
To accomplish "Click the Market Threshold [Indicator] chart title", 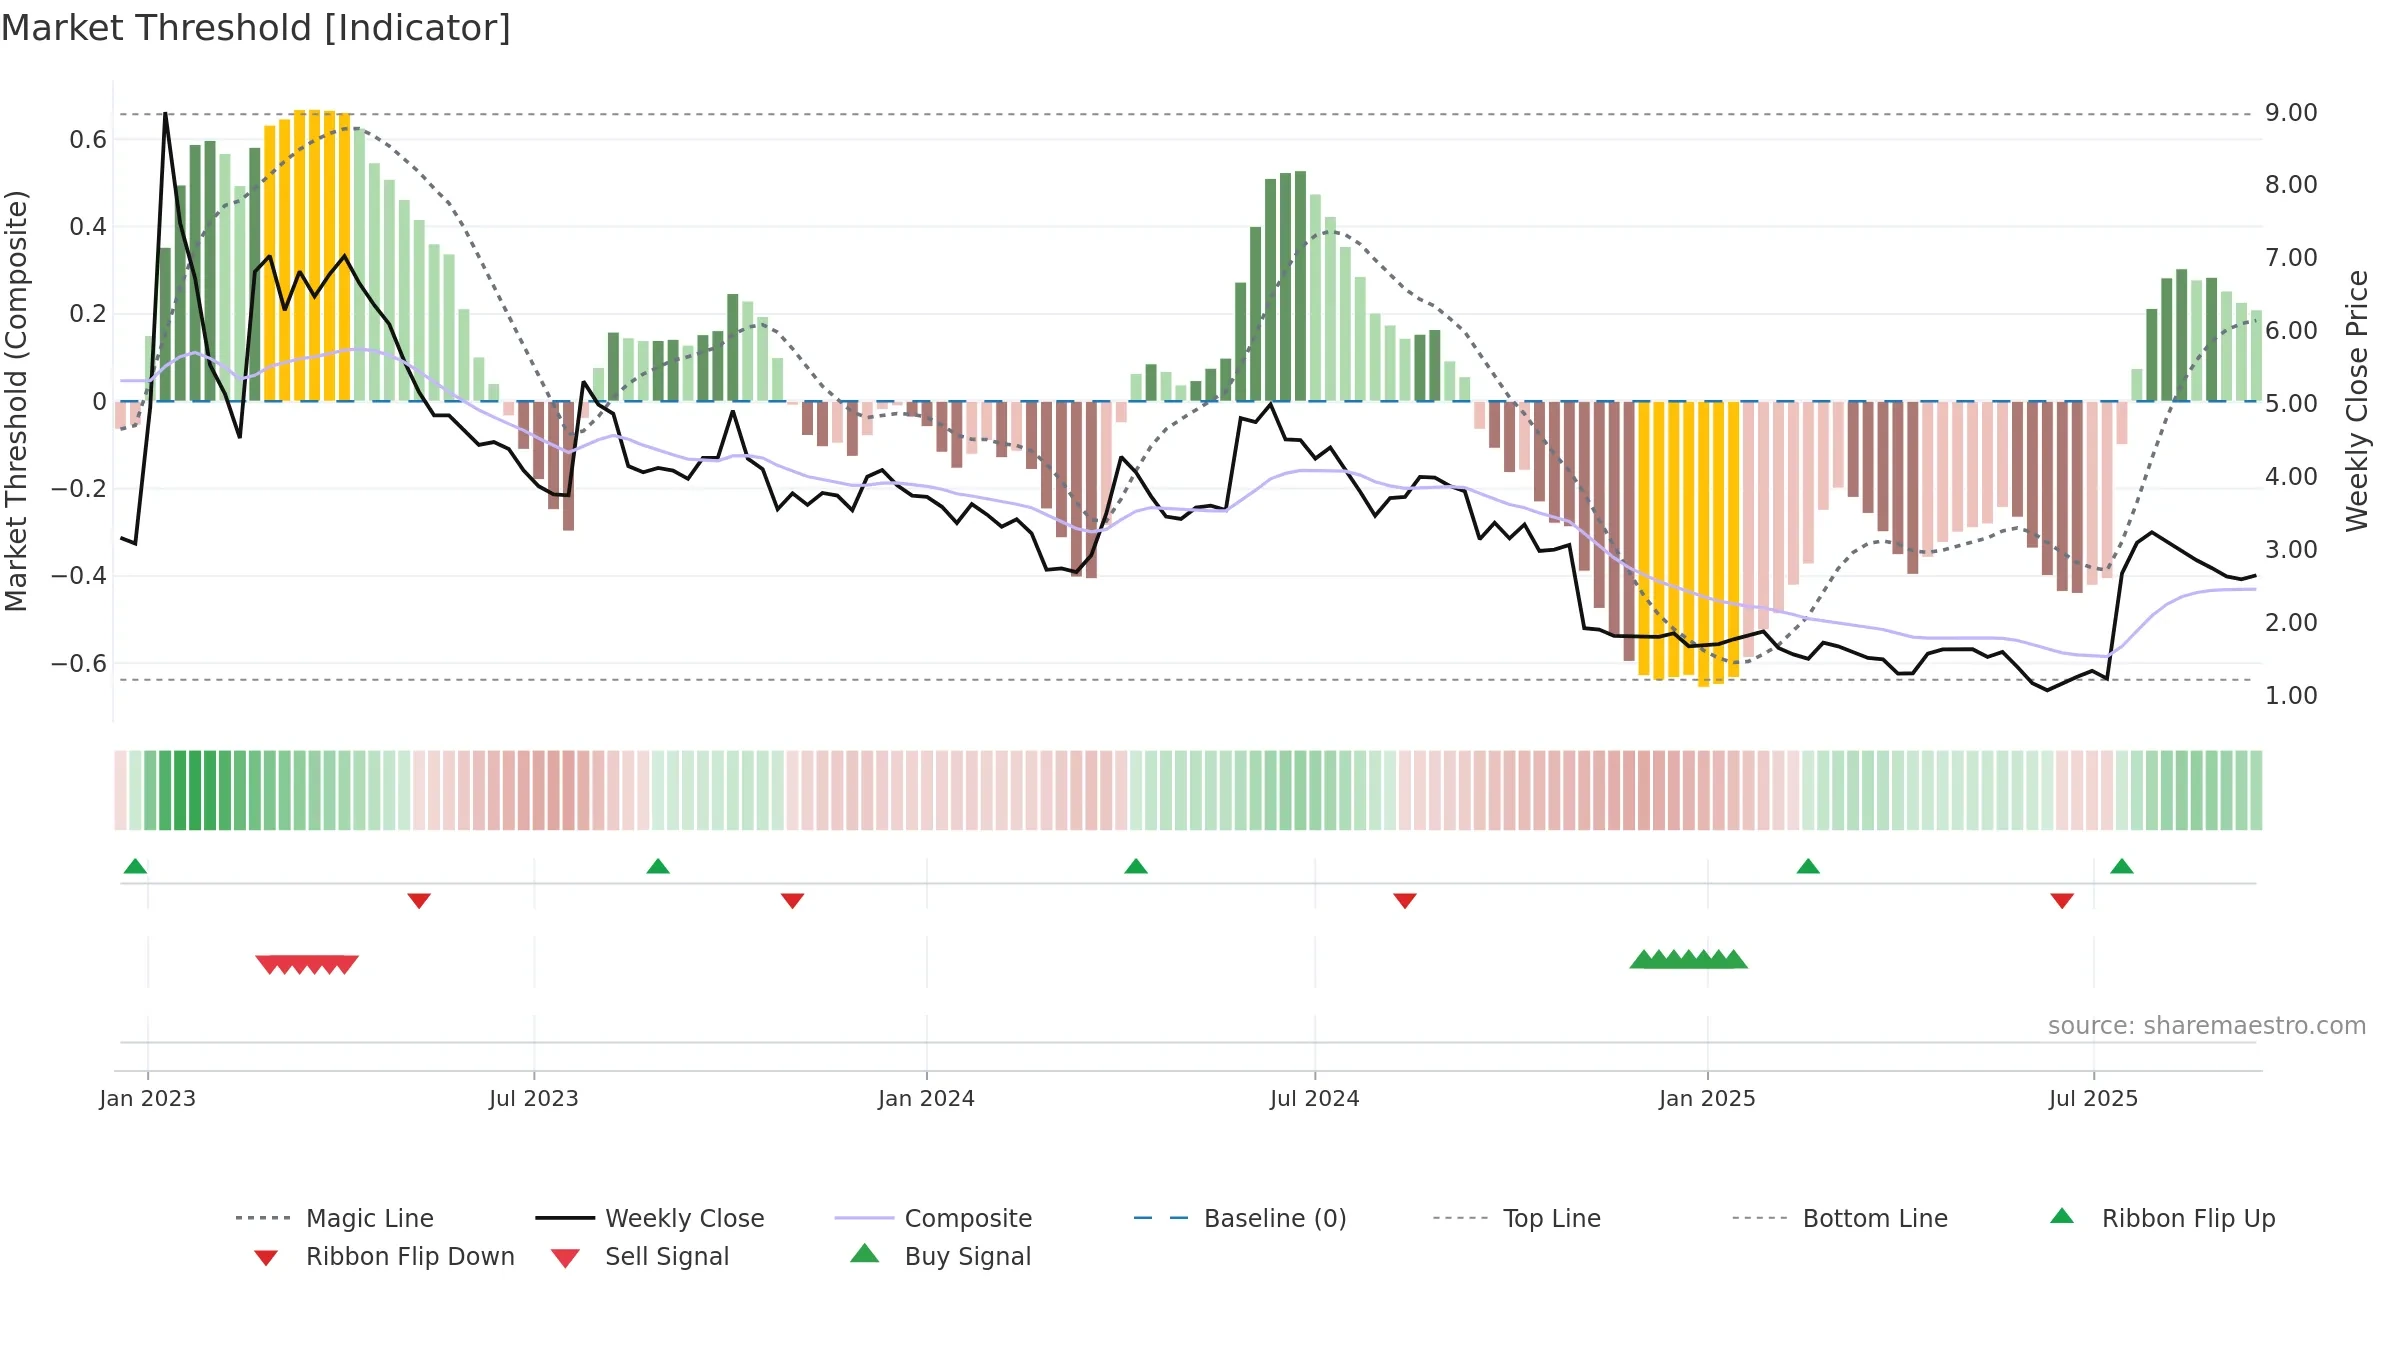I will point(256,28).
